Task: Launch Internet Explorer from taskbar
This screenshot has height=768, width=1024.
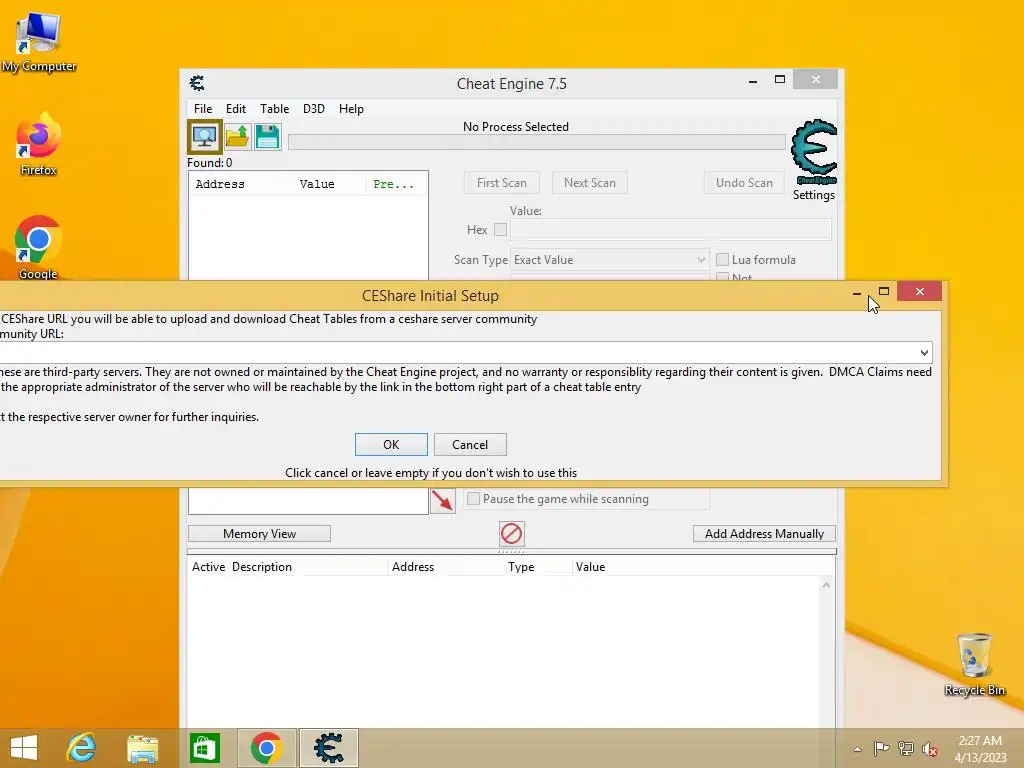Action: pos(82,748)
